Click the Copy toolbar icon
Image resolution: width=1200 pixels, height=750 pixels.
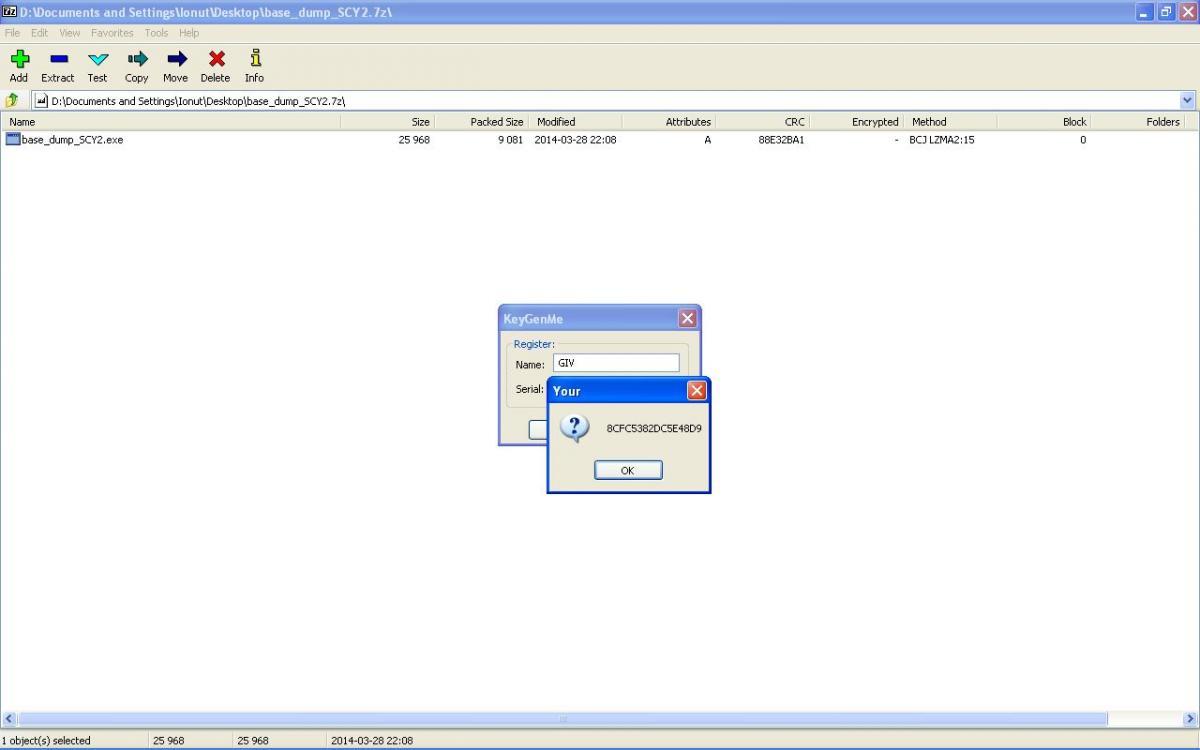[137, 59]
